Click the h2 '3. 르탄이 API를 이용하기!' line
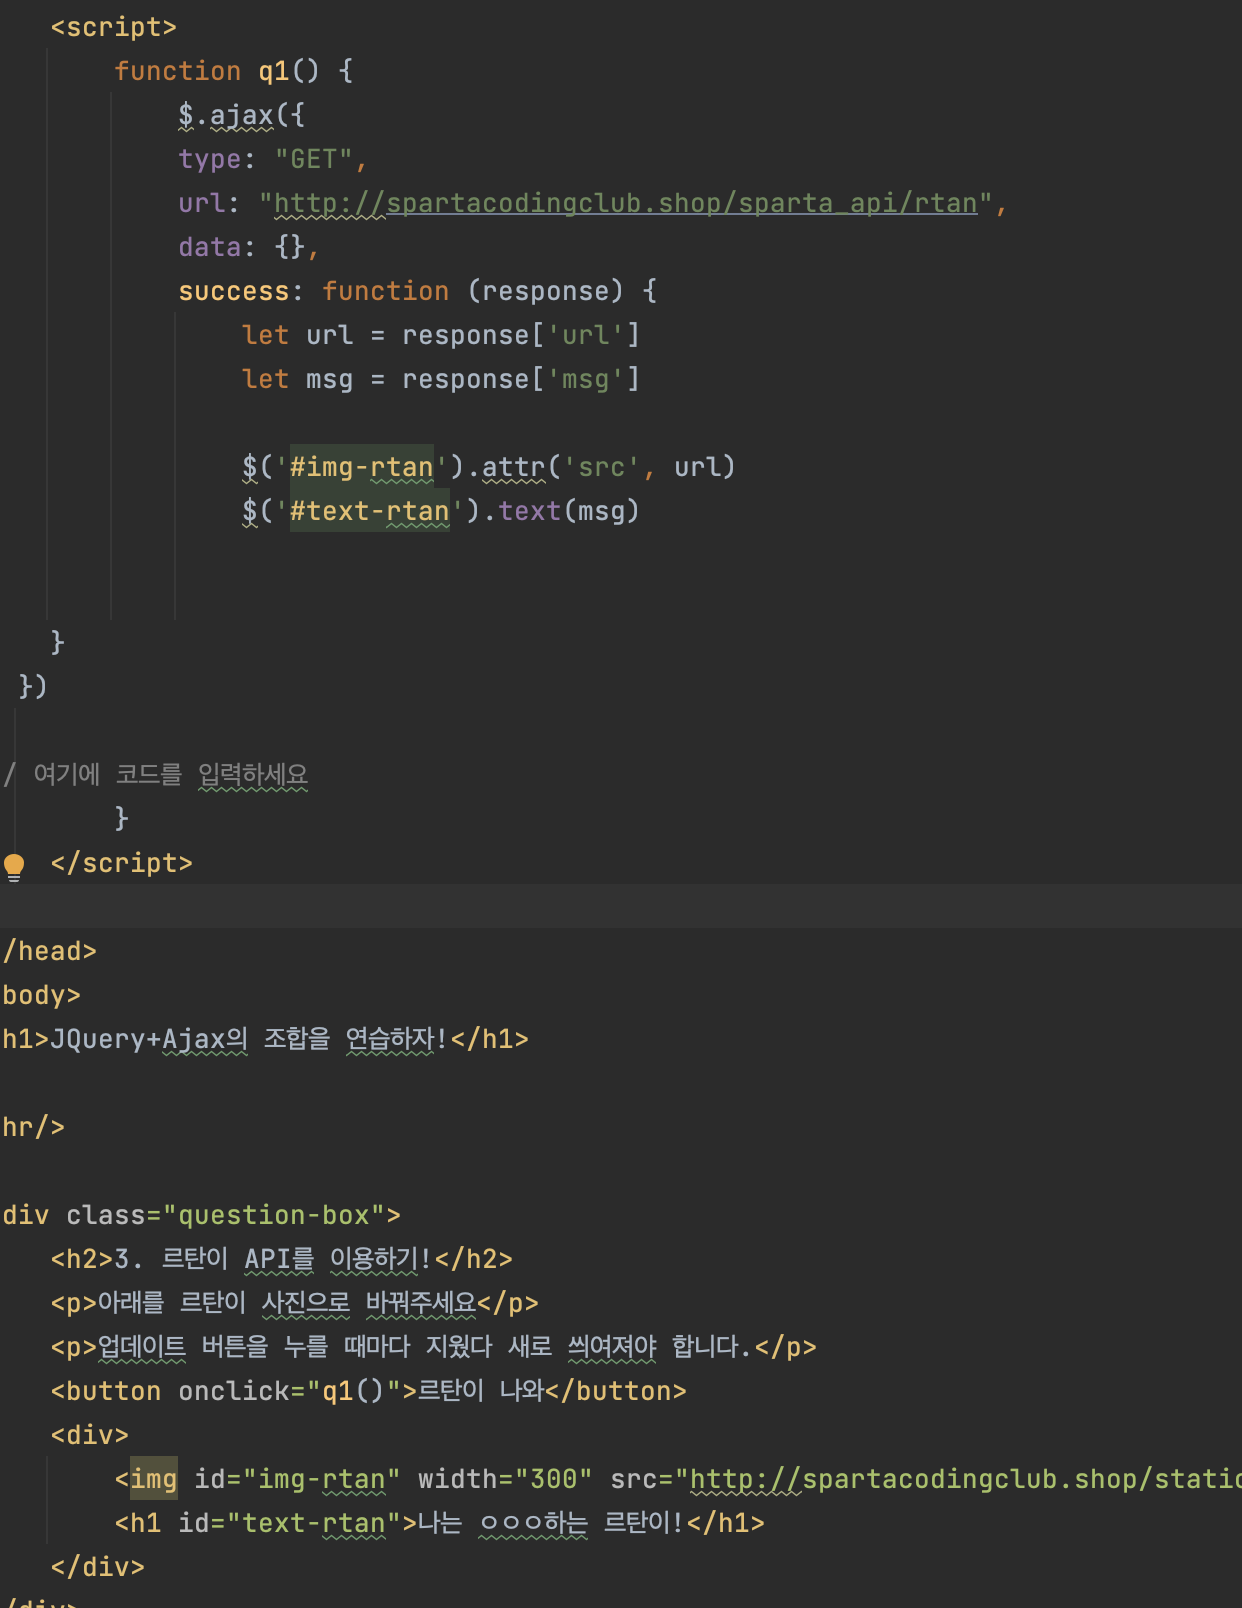The height and width of the screenshot is (1608, 1242). 282,1259
